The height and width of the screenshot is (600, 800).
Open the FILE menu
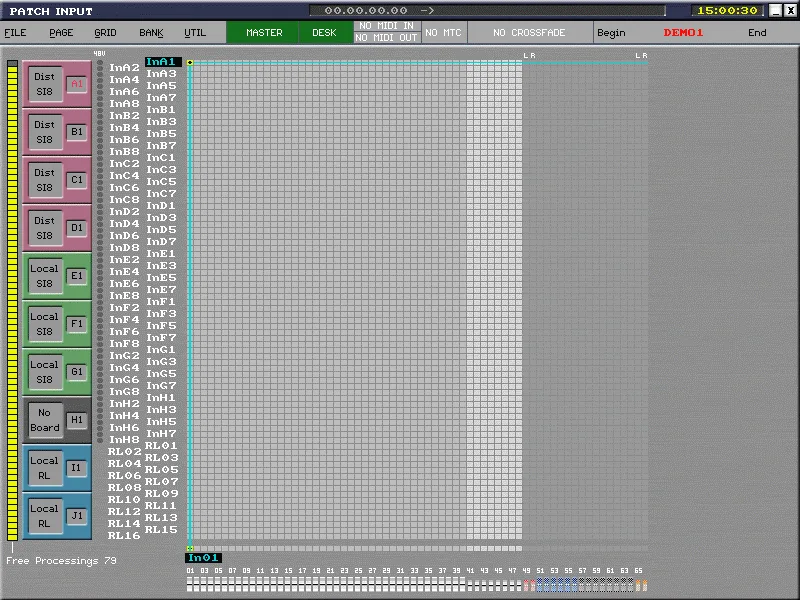[15, 33]
